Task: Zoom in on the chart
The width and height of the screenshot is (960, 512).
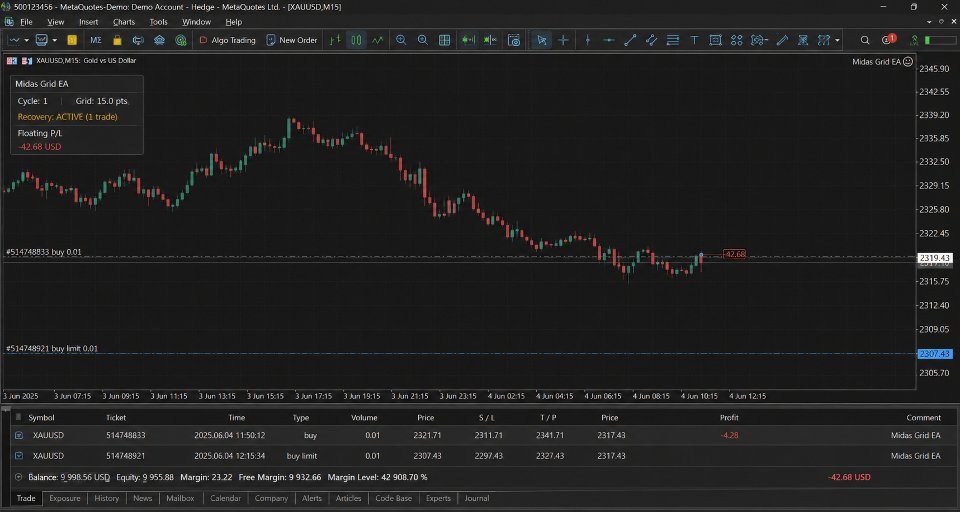Action: pos(401,40)
